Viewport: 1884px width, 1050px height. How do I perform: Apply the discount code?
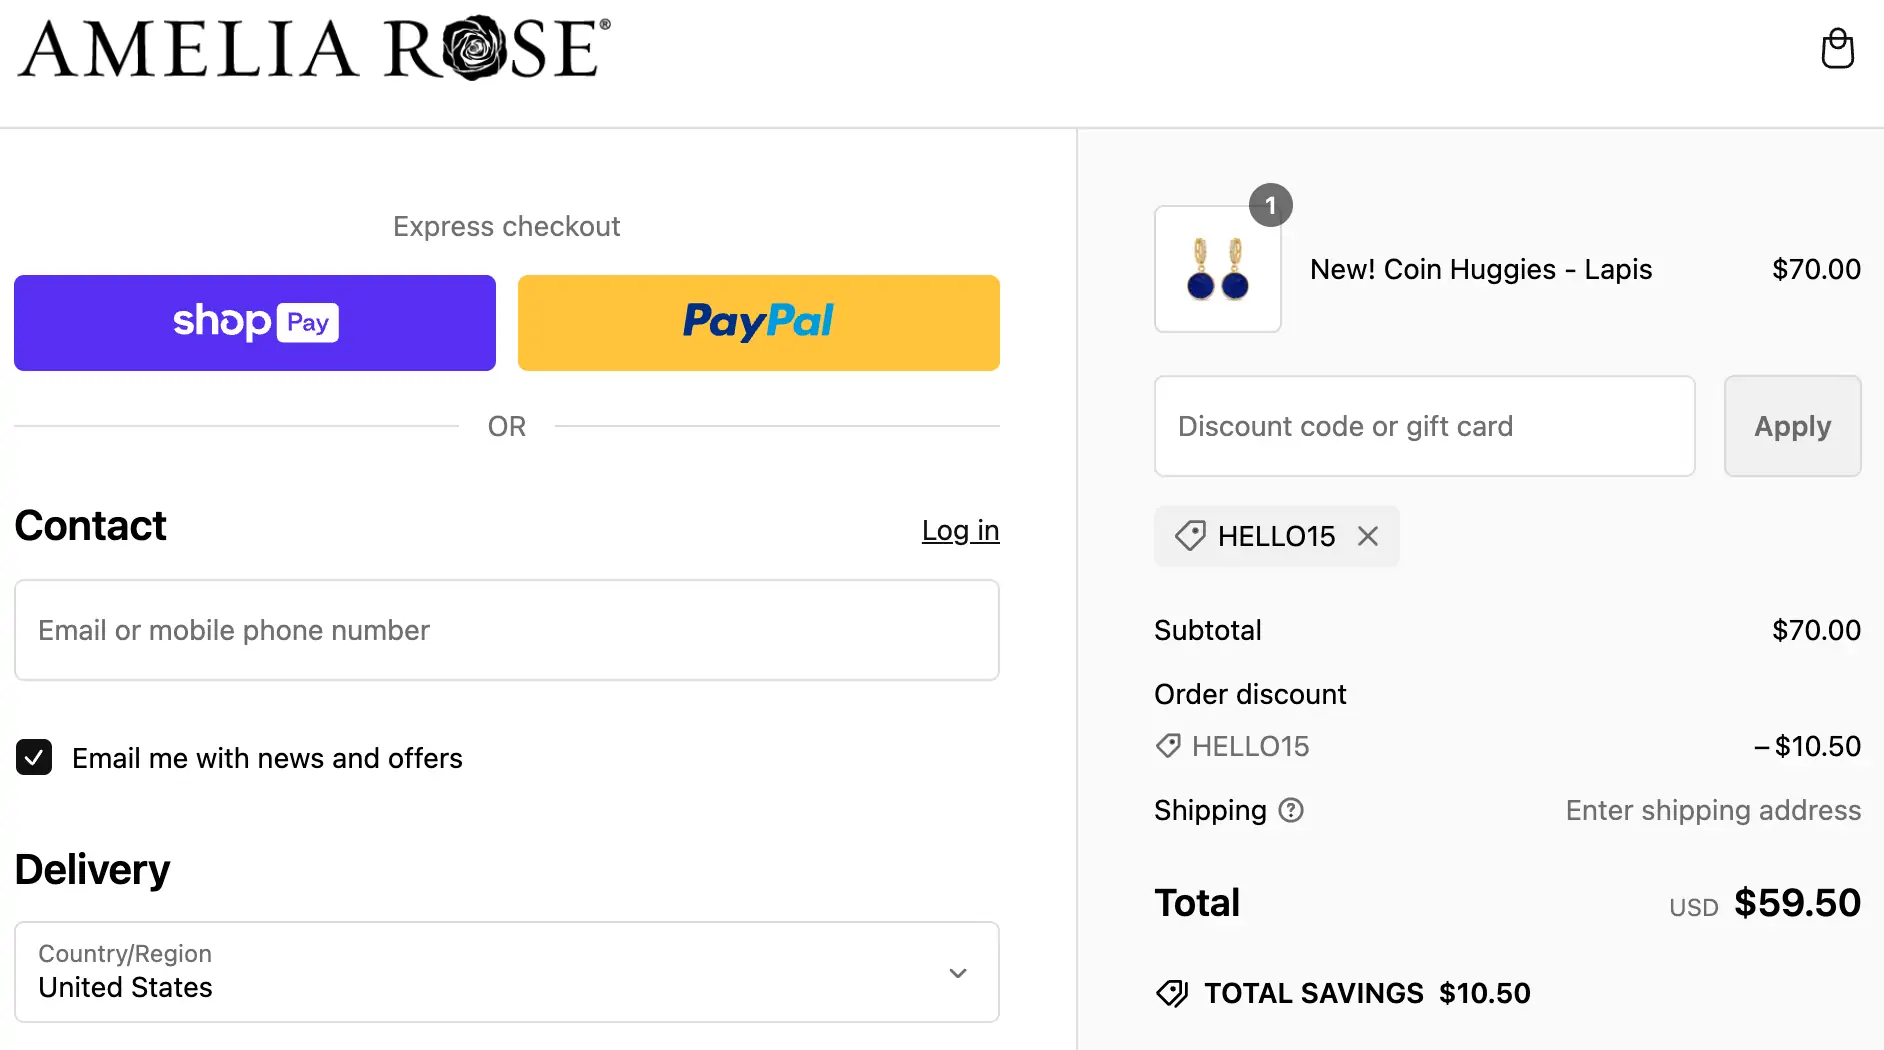(x=1792, y=426)
